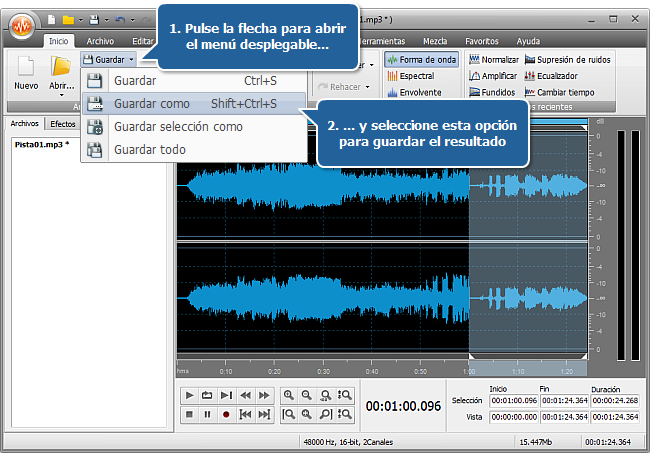
Task: Click the red Record button
Action: [x=226, y=414]
